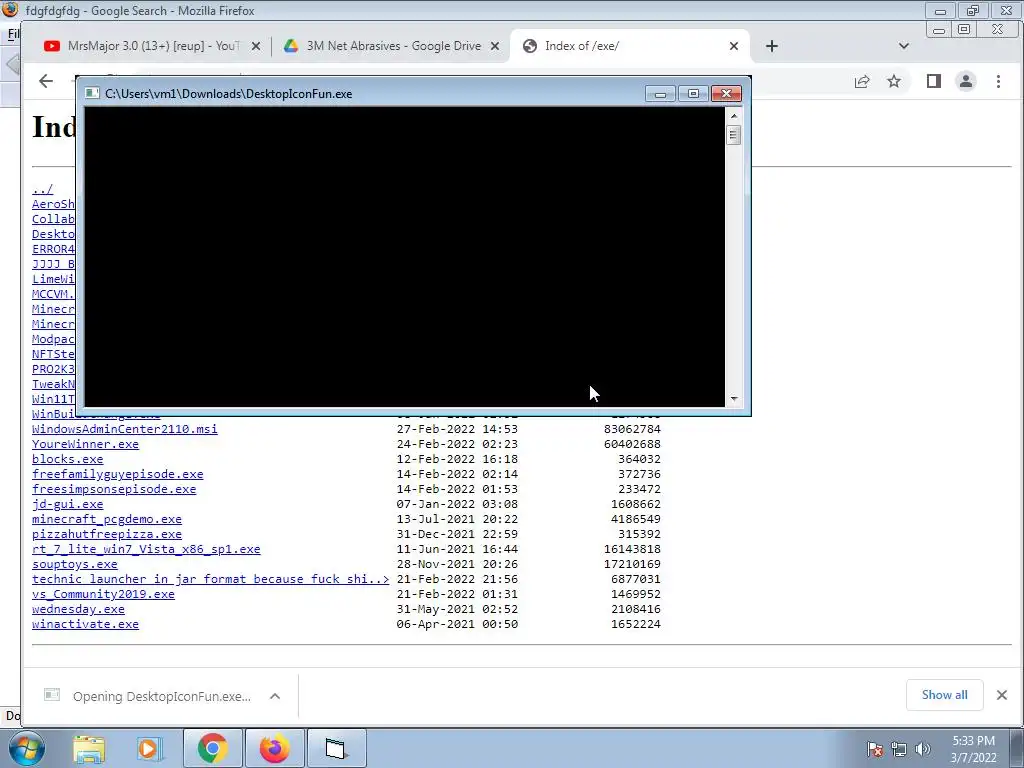1024x768 pixels.
Task: Close the 3M Net Abrasives tab
Action: click(495, 46)
